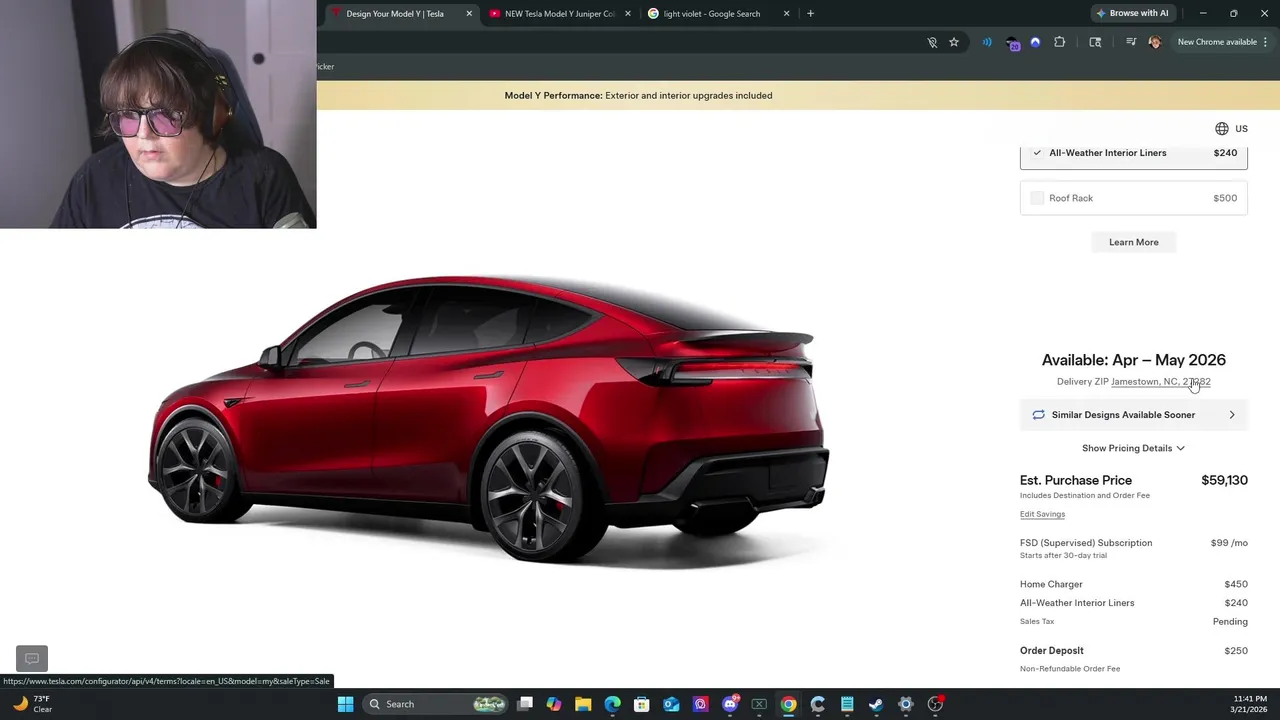Open Steam from the taskbar
This screenshot has width=1280, height=720.
tap(876, 704)
